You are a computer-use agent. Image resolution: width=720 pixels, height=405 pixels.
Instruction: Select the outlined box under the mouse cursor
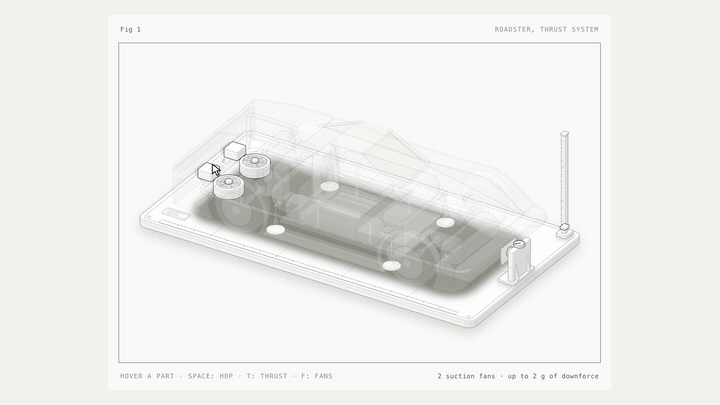coord(208,172)
